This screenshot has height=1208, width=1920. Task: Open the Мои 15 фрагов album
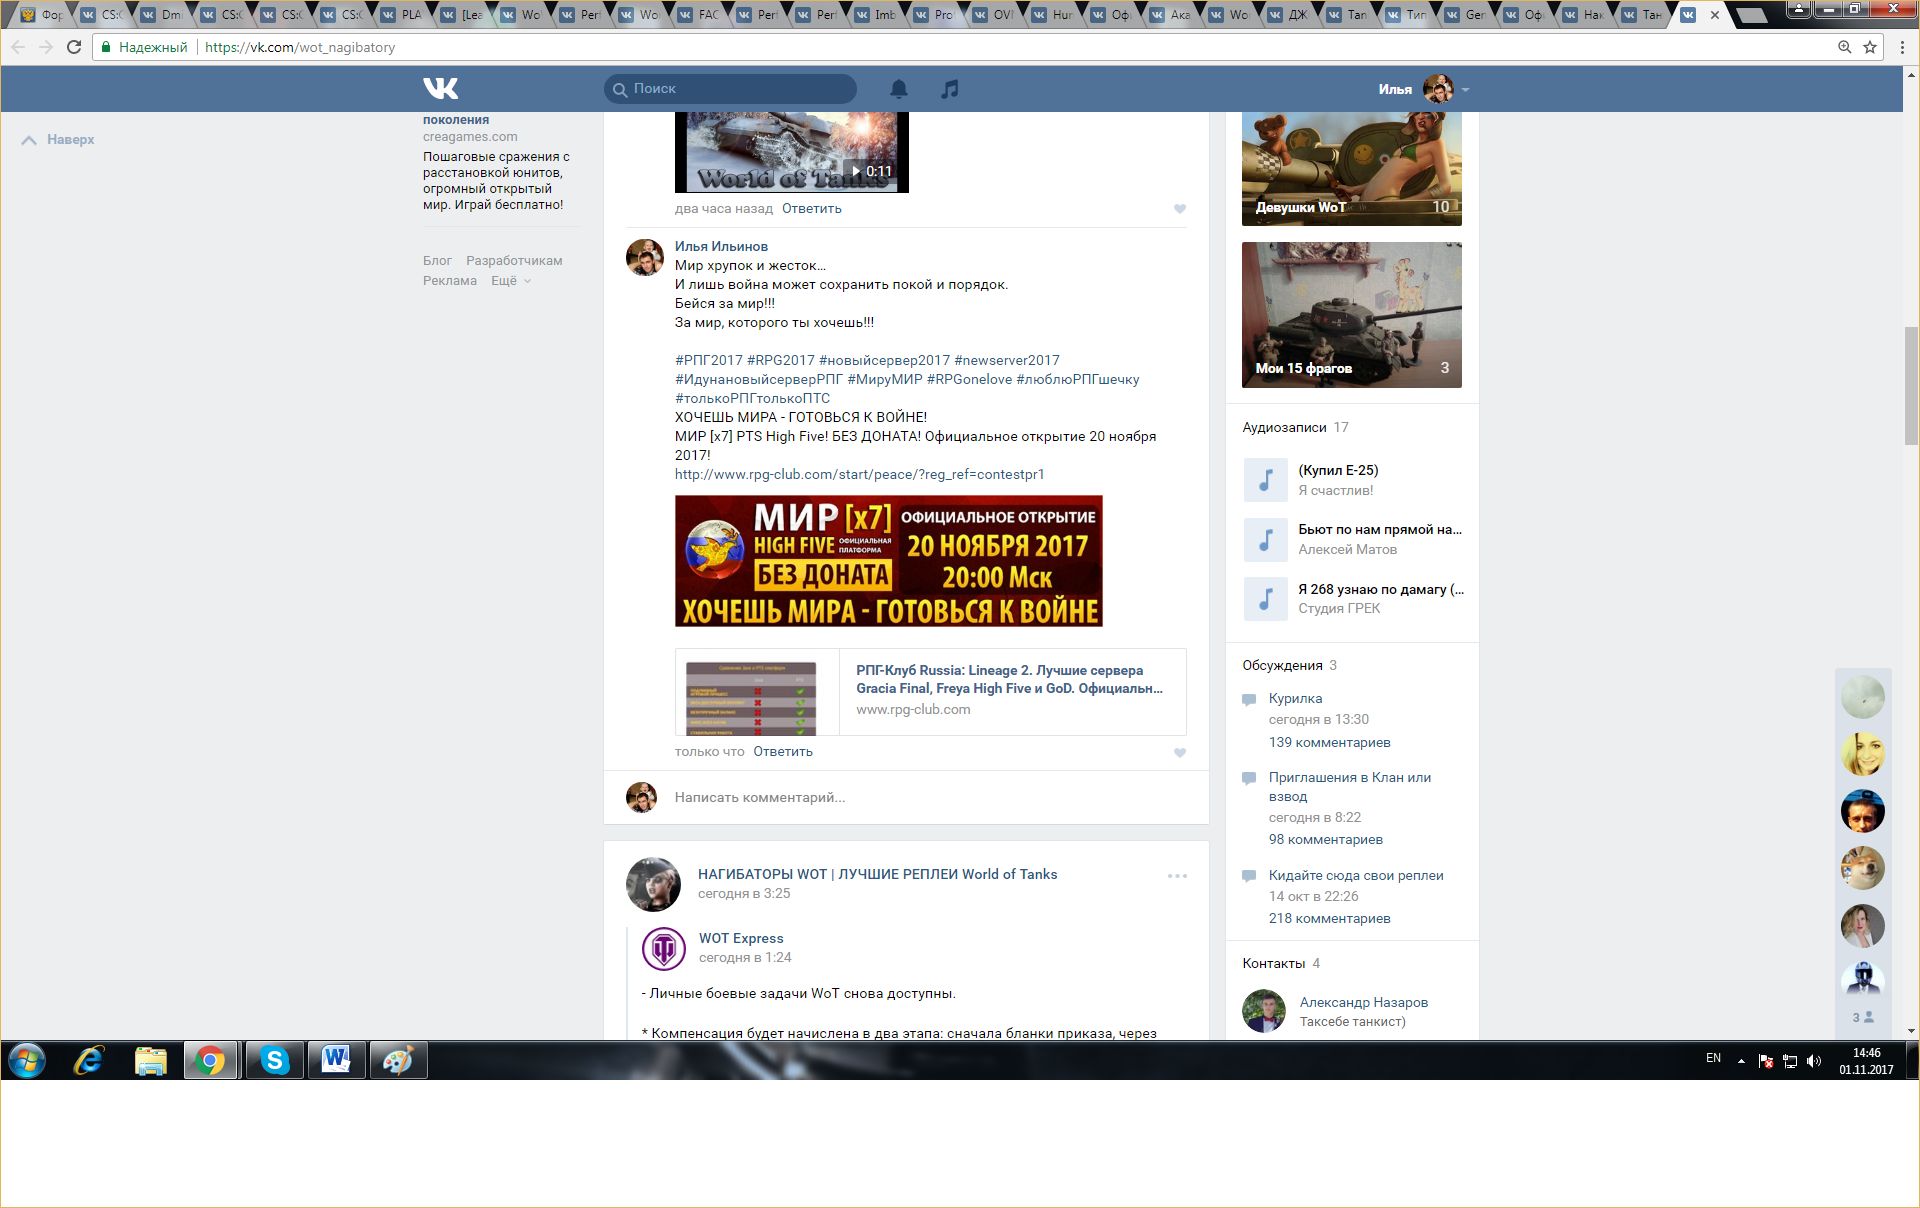tap(1352, 315)
